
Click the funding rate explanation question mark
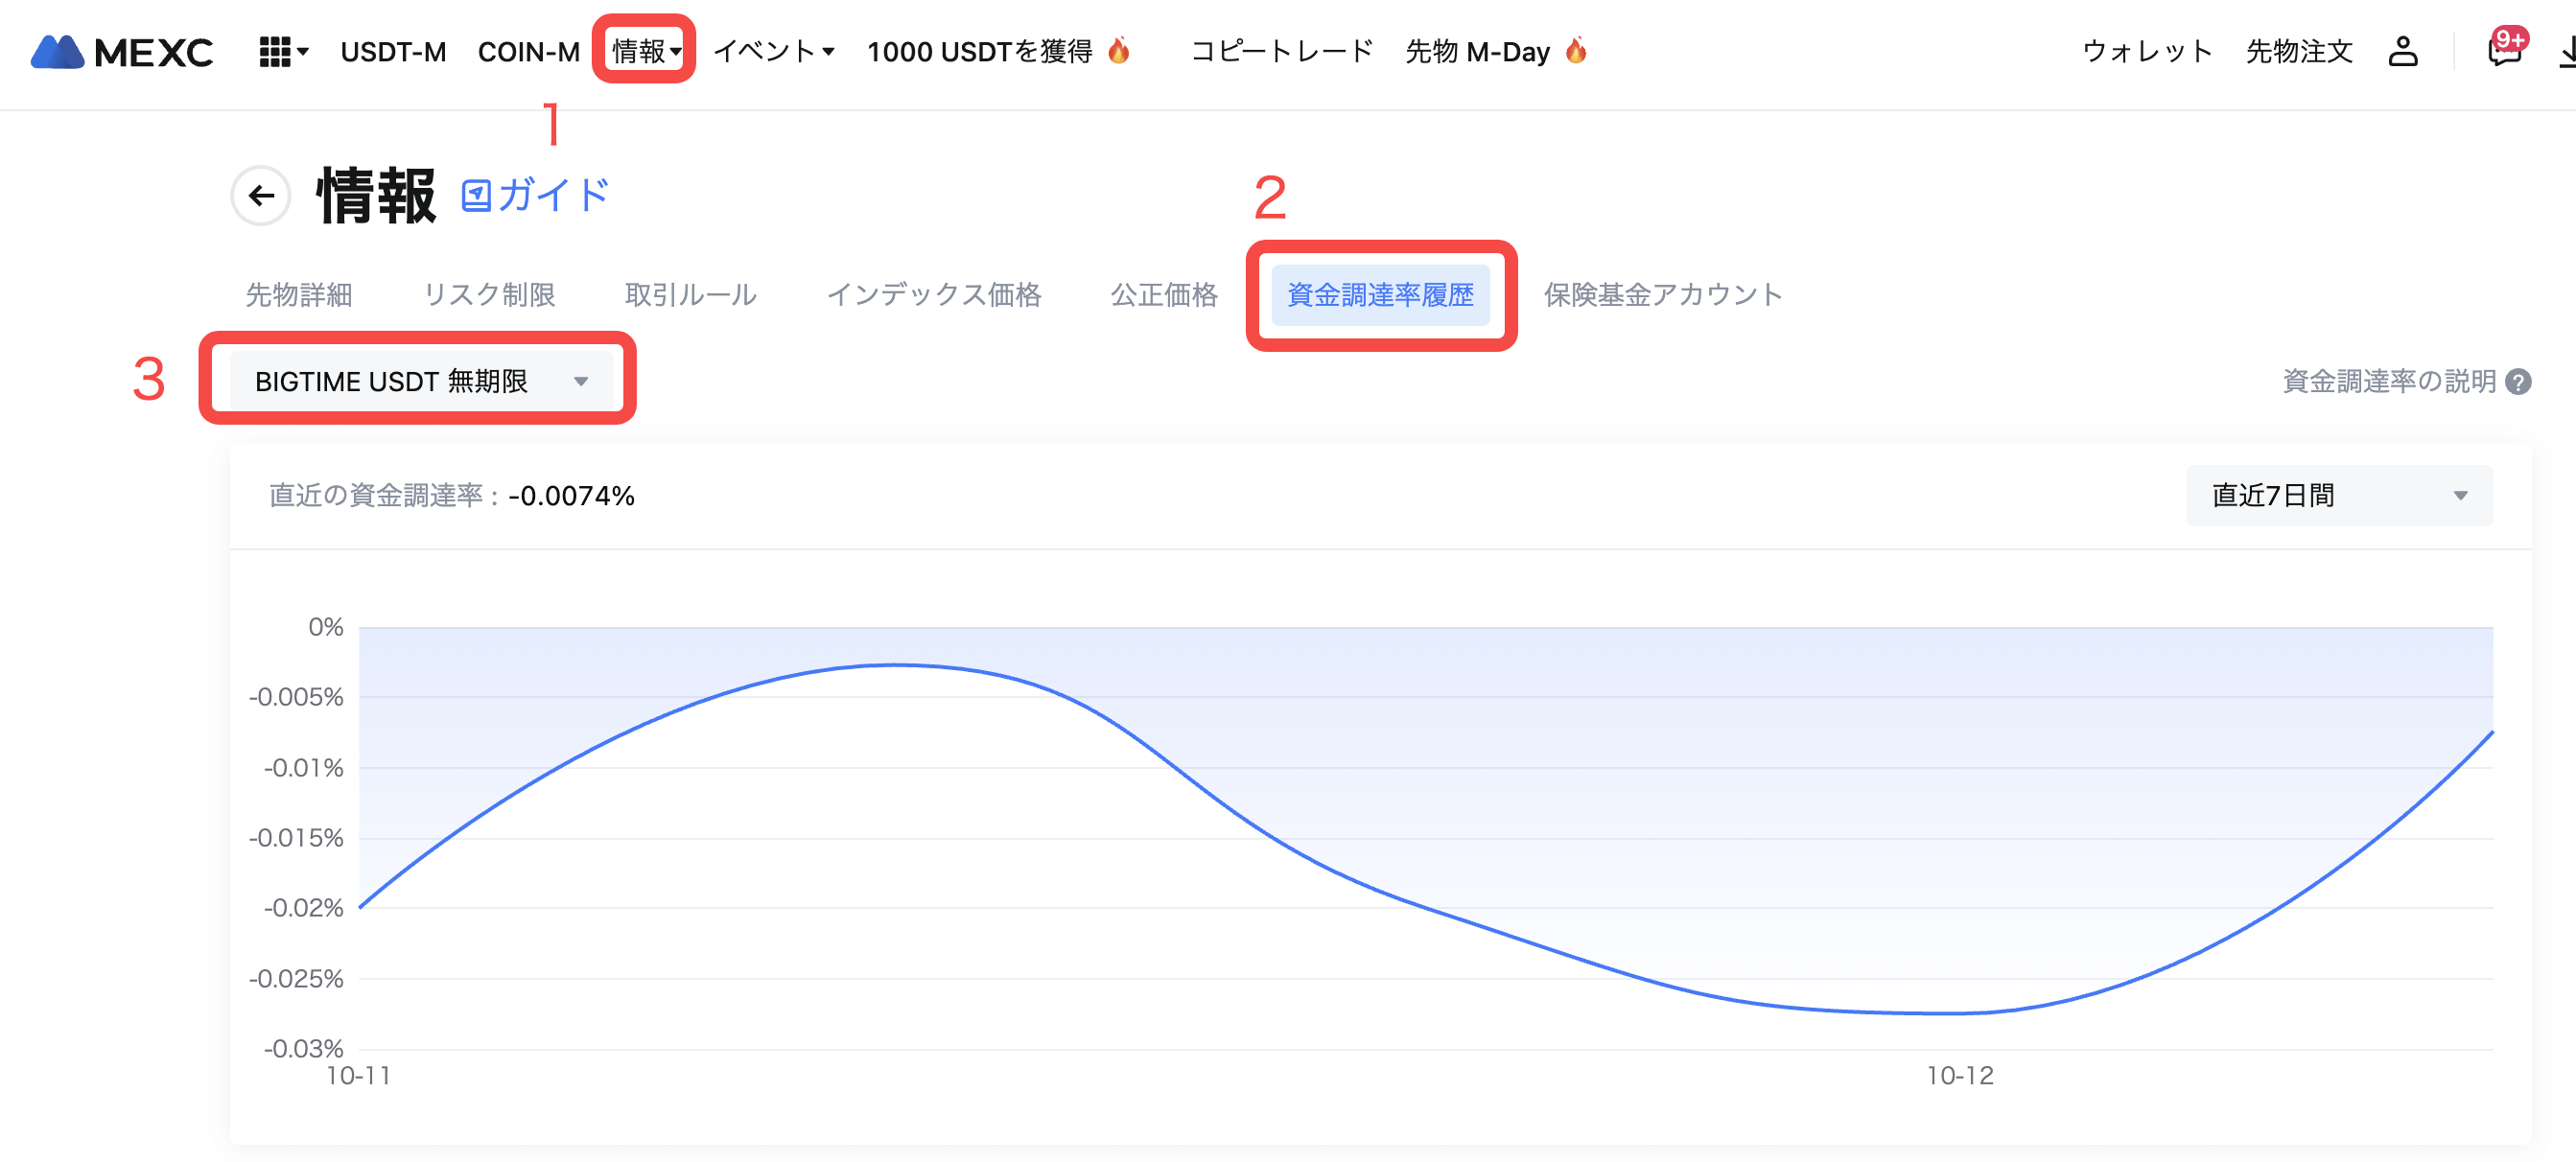(2519, 382)
